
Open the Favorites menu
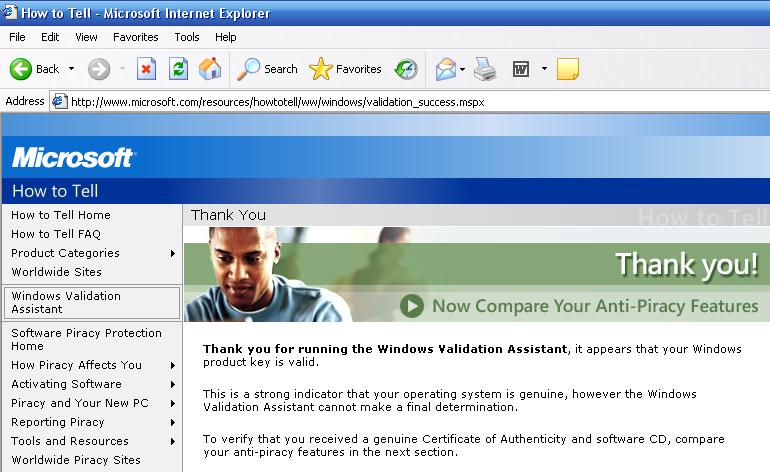[x=136, y=37]
